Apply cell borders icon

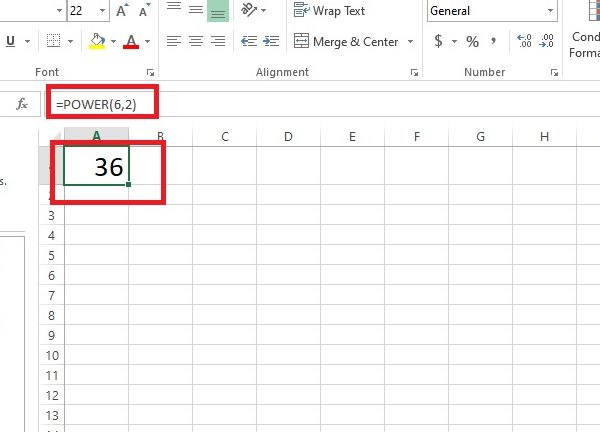coord(54,41)
